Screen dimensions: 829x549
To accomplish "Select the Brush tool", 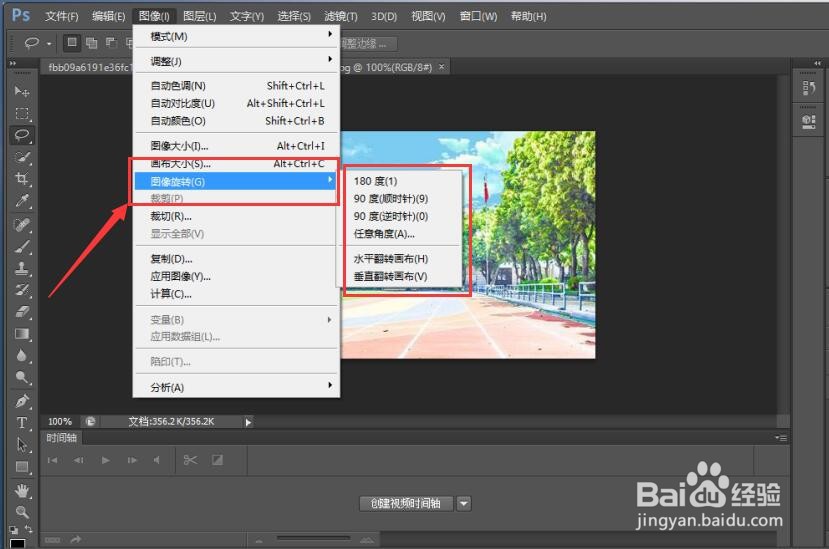I will coord(22,247).
